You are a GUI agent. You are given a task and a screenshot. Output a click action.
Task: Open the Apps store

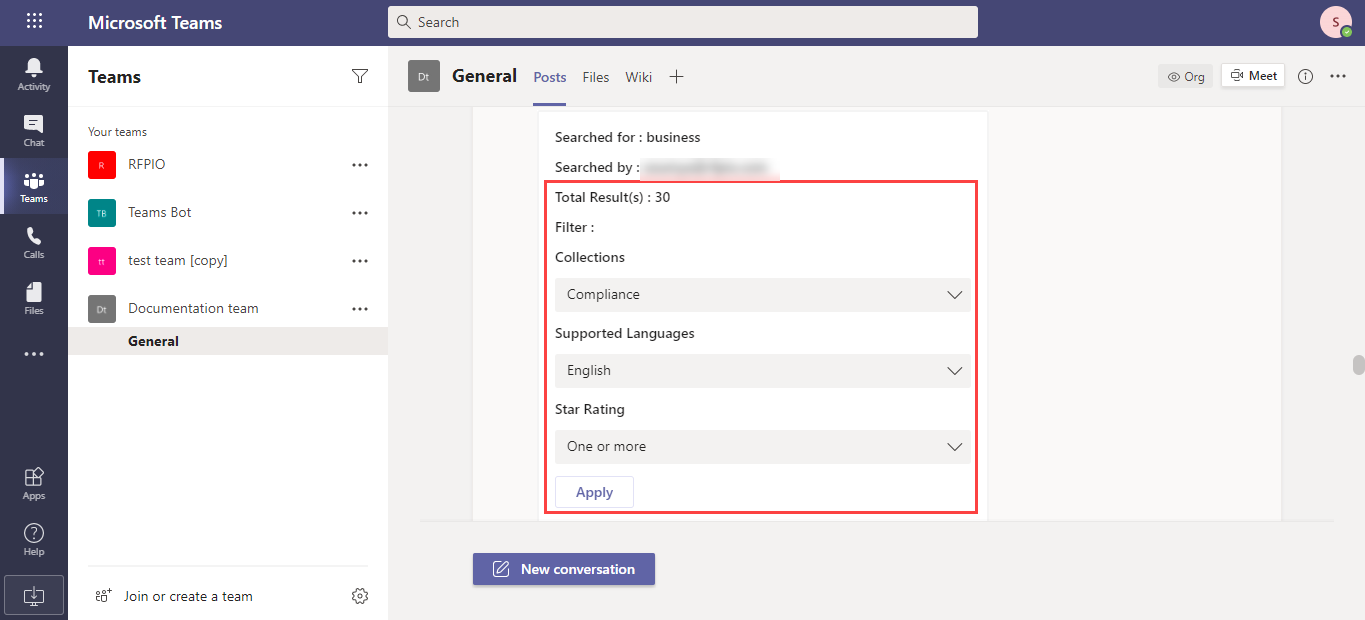point(34,482)
